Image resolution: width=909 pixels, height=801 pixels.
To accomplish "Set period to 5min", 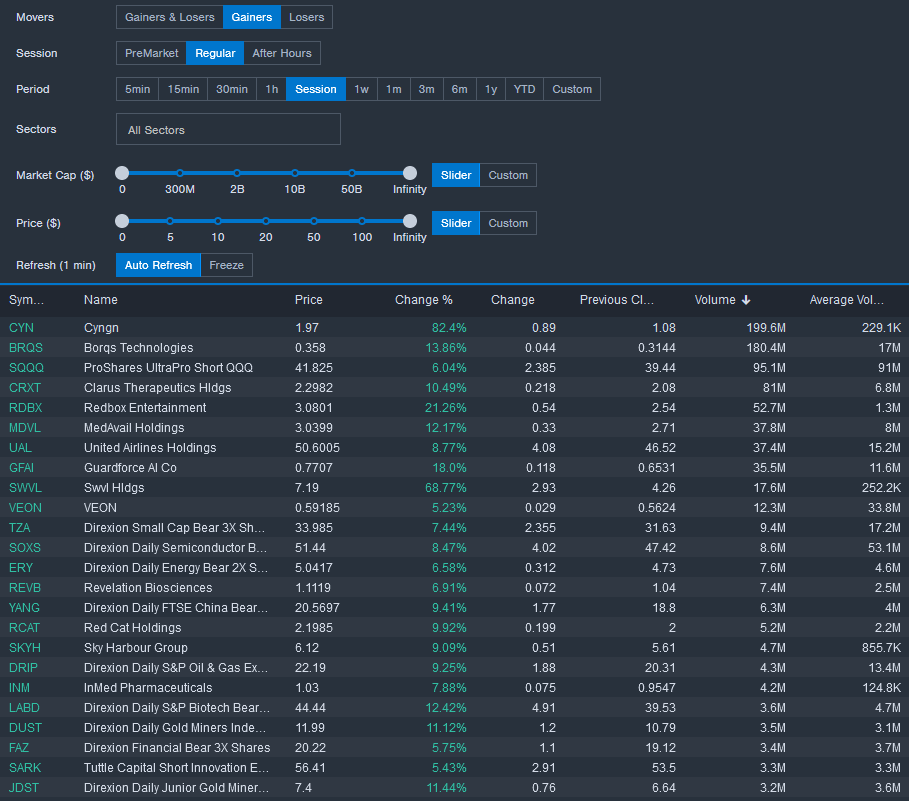I will (137, 89).
